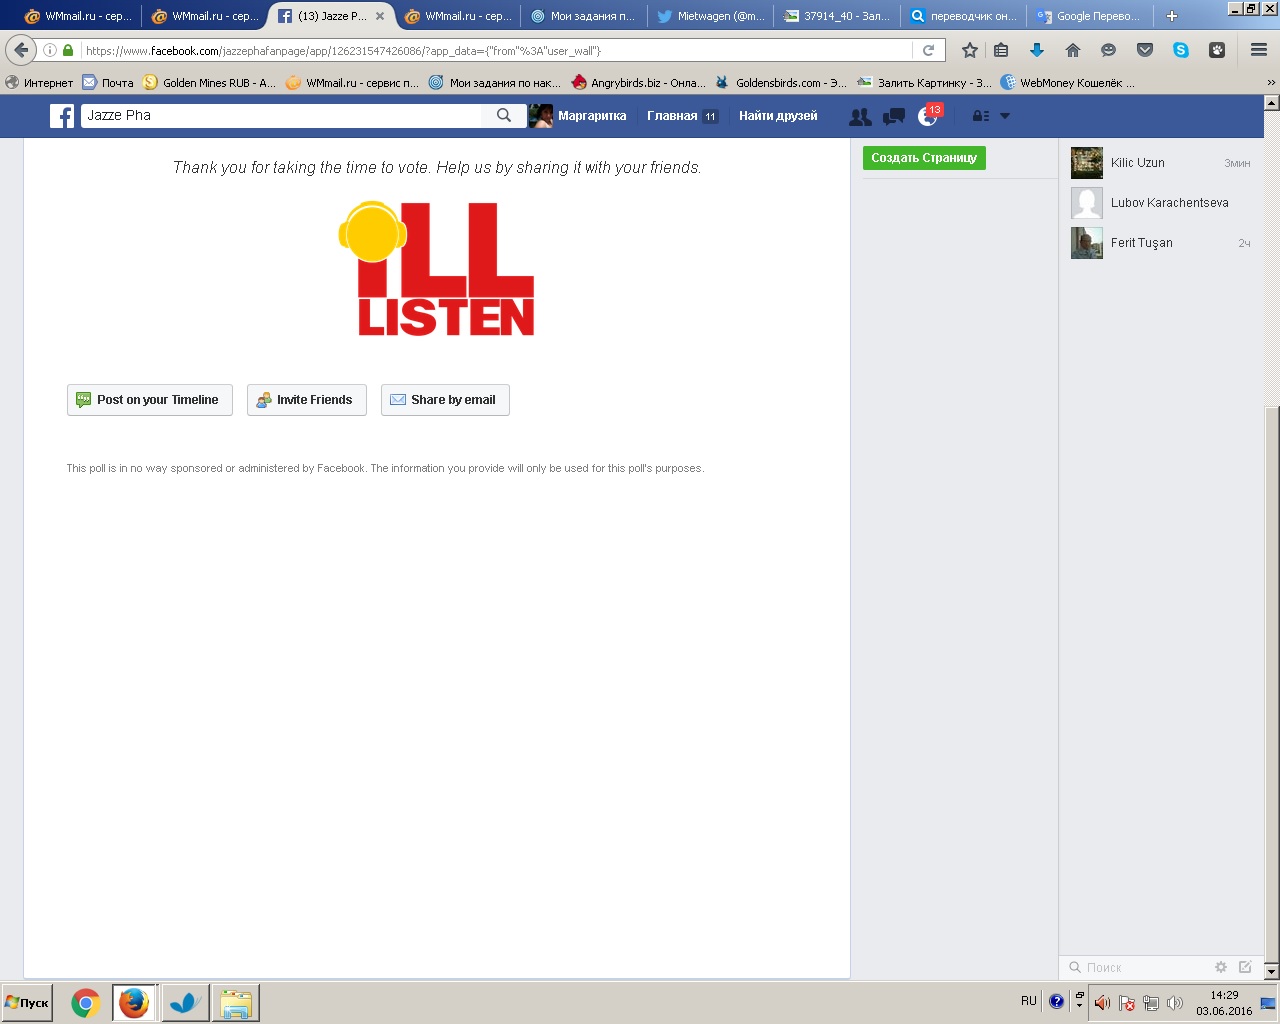Screen dimensions: 1280x1024
Task: Open the Firefox hamburger menu
Action: (1259, 50)
